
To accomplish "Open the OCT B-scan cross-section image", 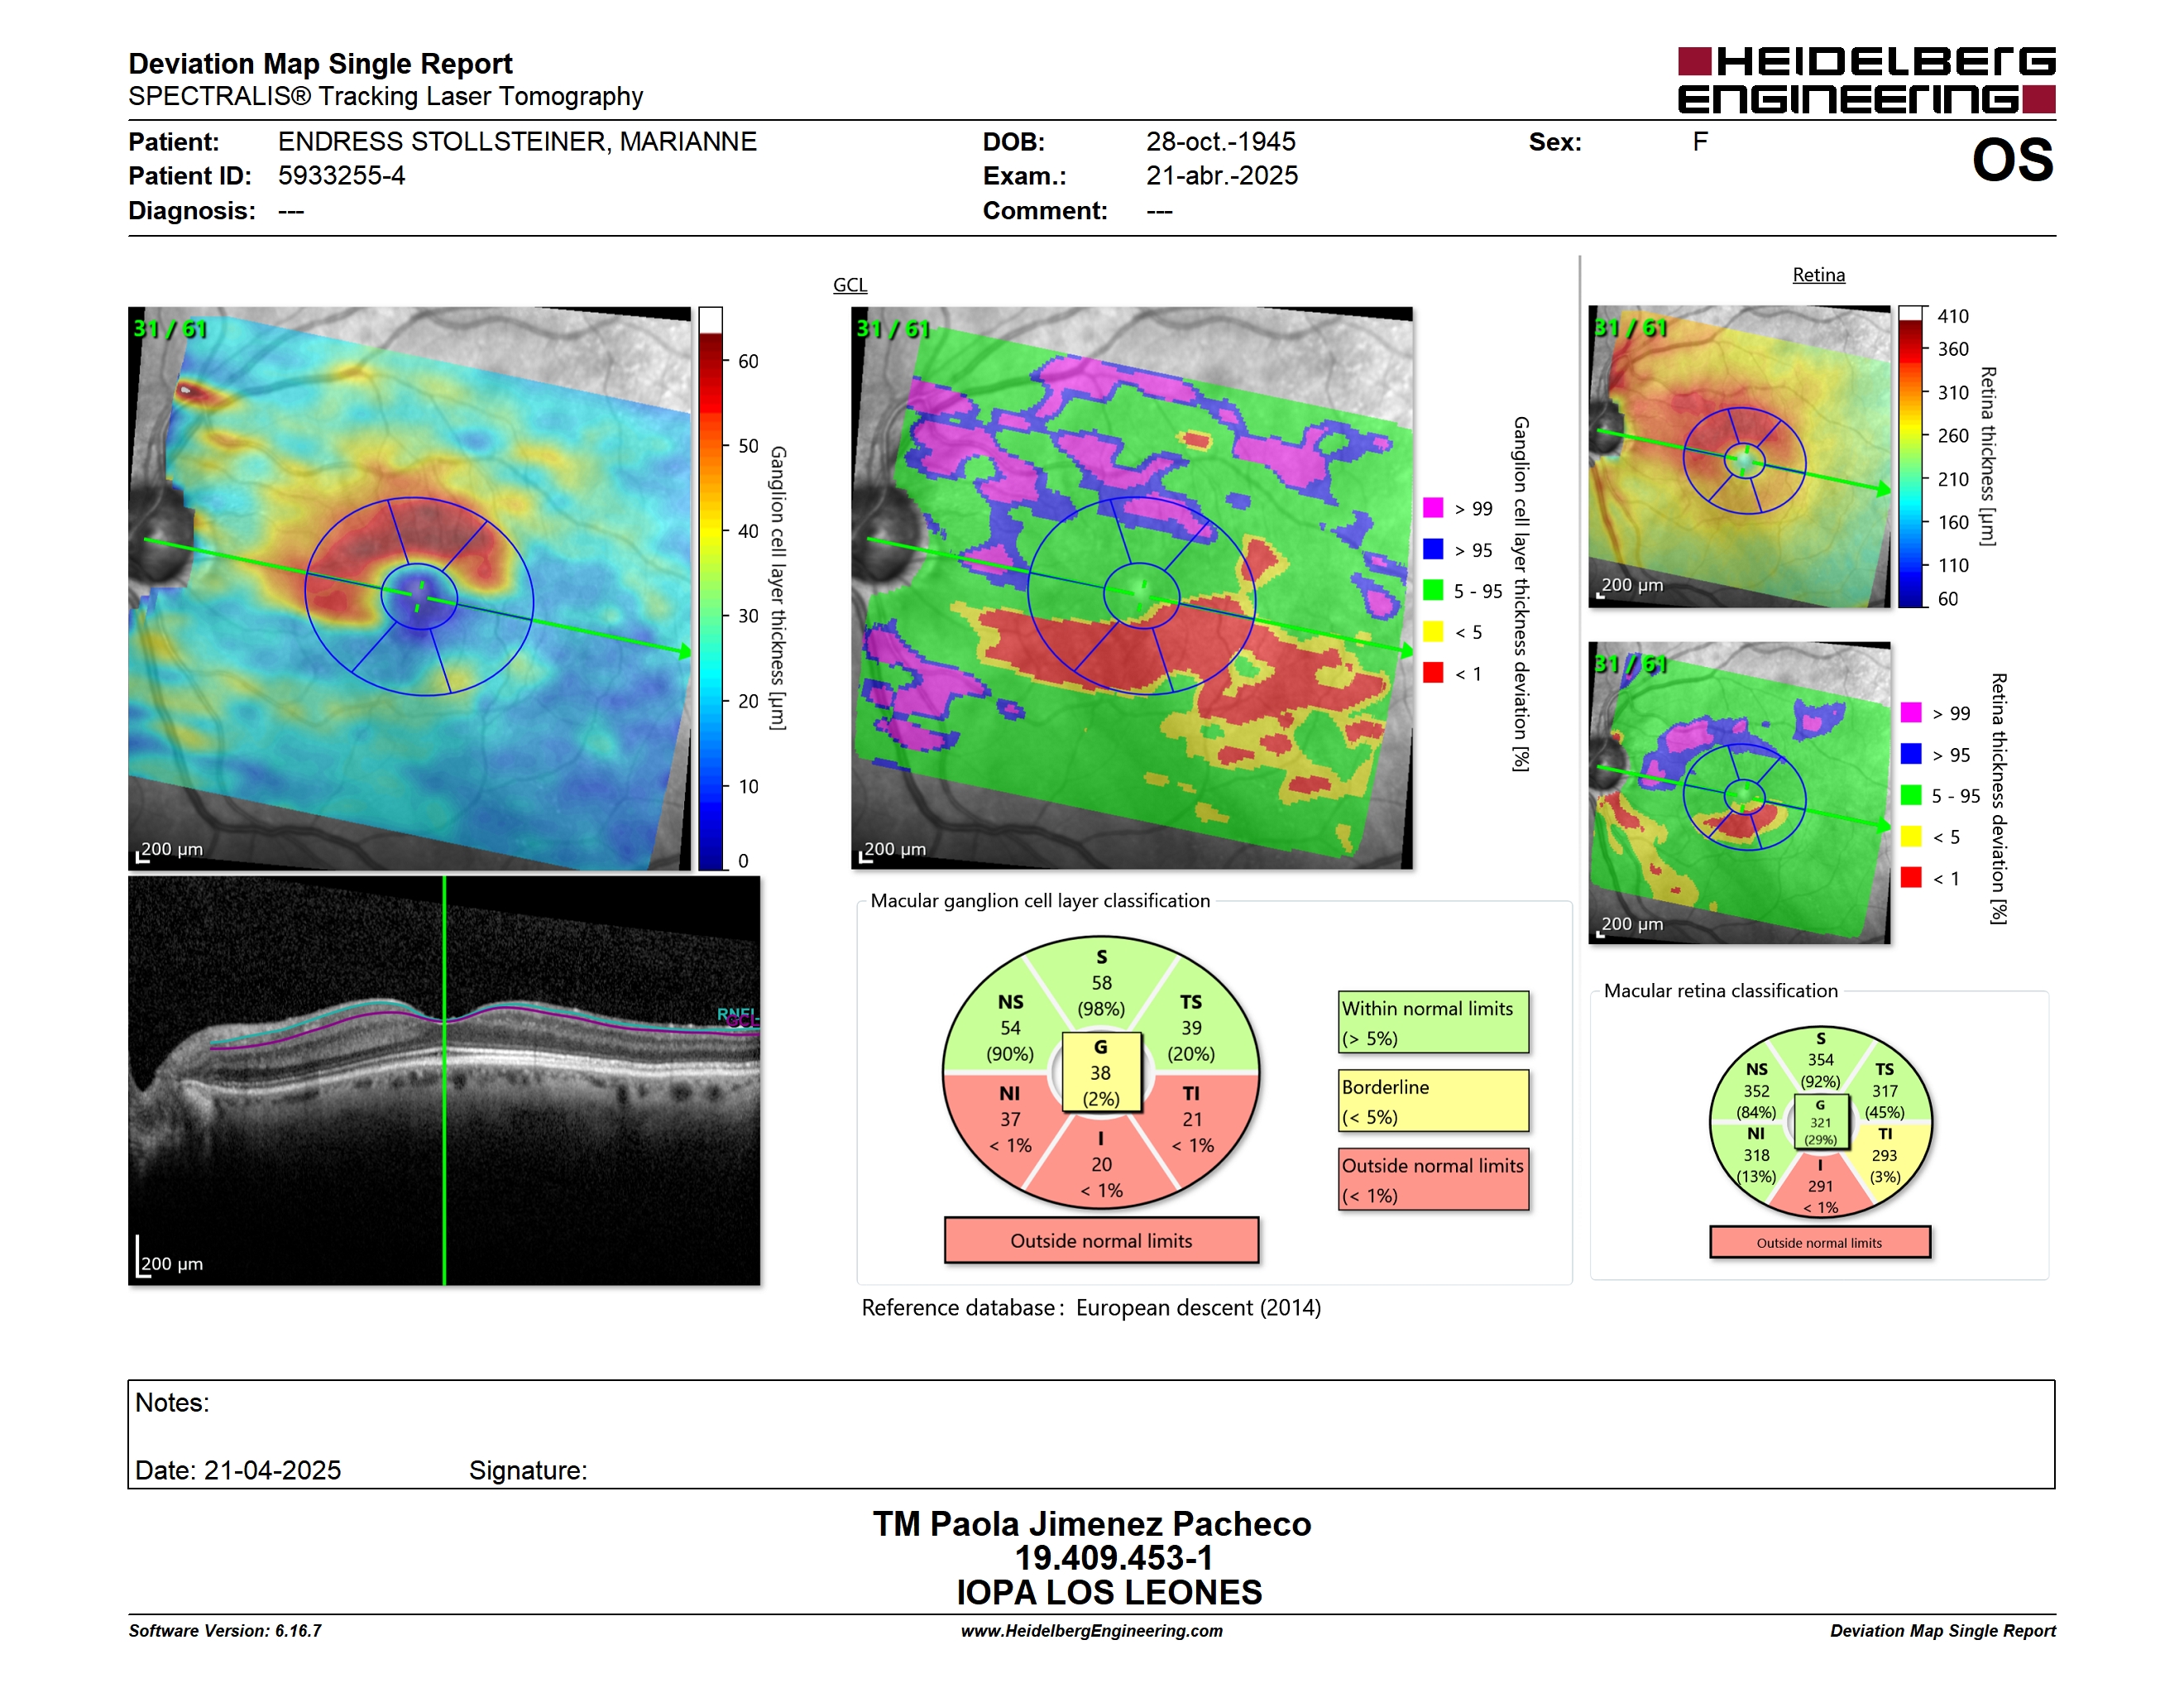I will coord(444,1081).
